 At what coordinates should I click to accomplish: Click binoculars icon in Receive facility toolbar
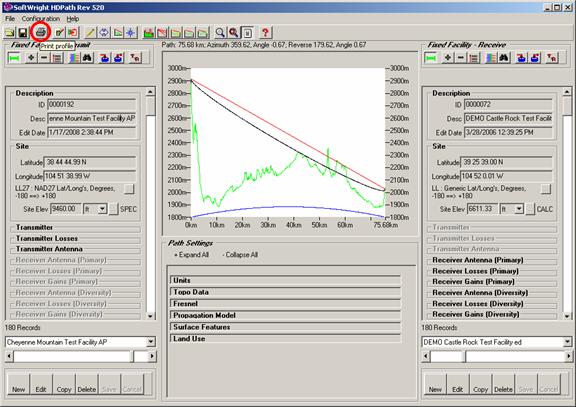pos(504,58)
